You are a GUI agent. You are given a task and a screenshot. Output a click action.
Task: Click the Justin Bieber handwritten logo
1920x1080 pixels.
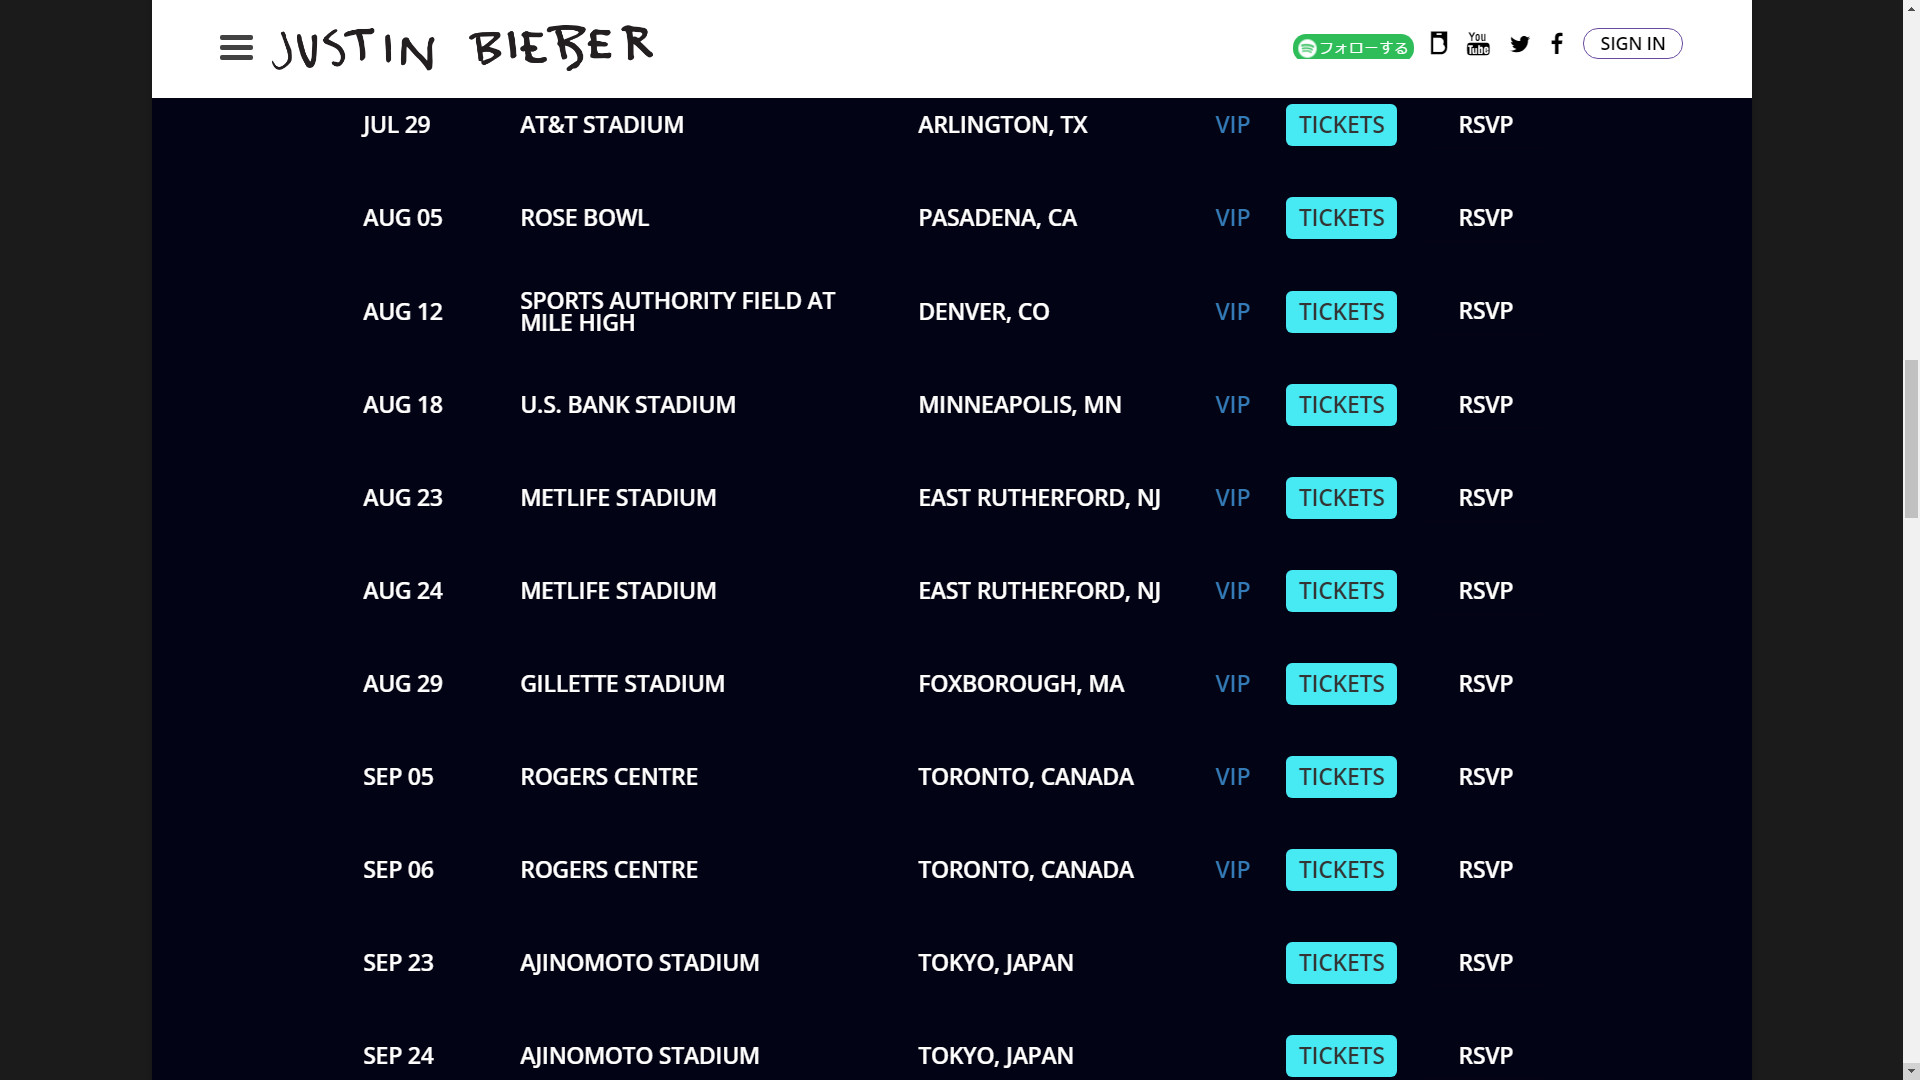click(462, 48)
